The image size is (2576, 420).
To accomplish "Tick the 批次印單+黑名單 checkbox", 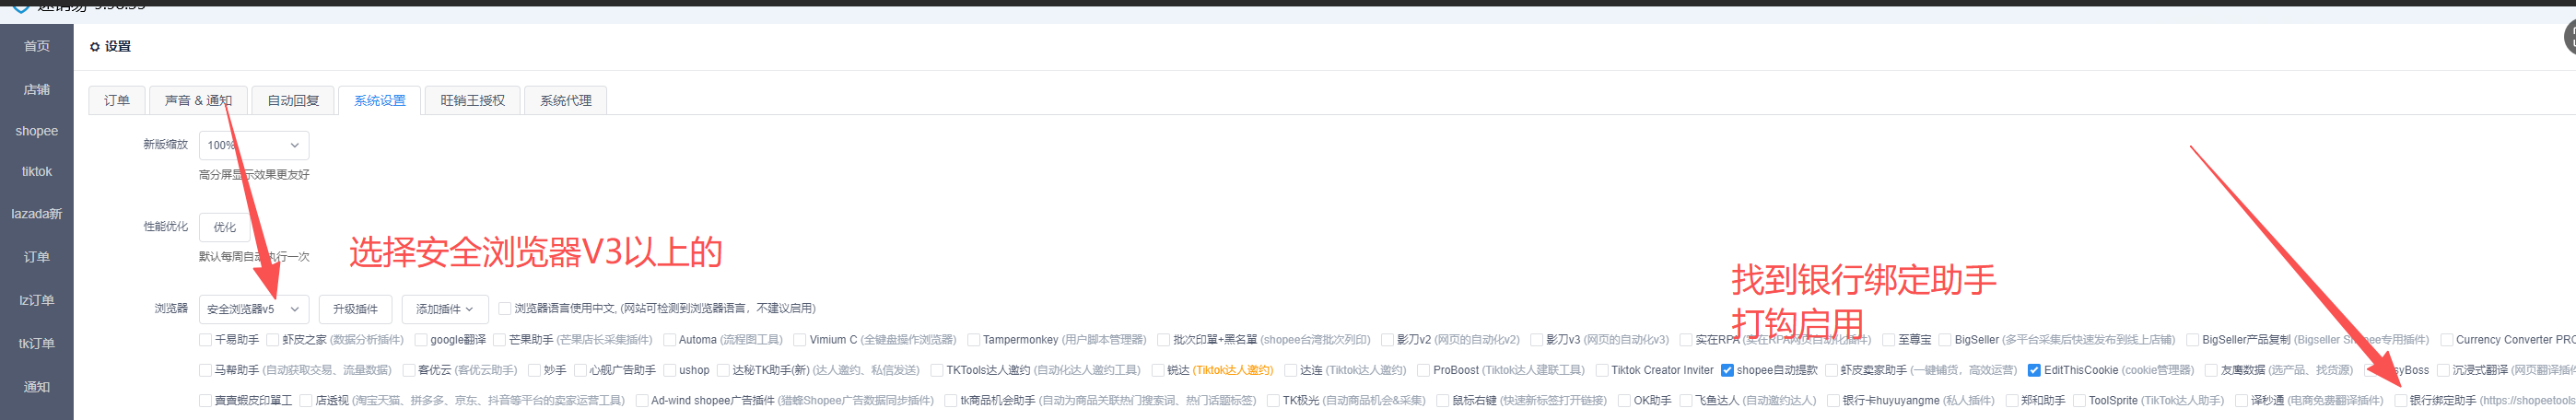I will pyautogui.click(x=1164, y=340).
